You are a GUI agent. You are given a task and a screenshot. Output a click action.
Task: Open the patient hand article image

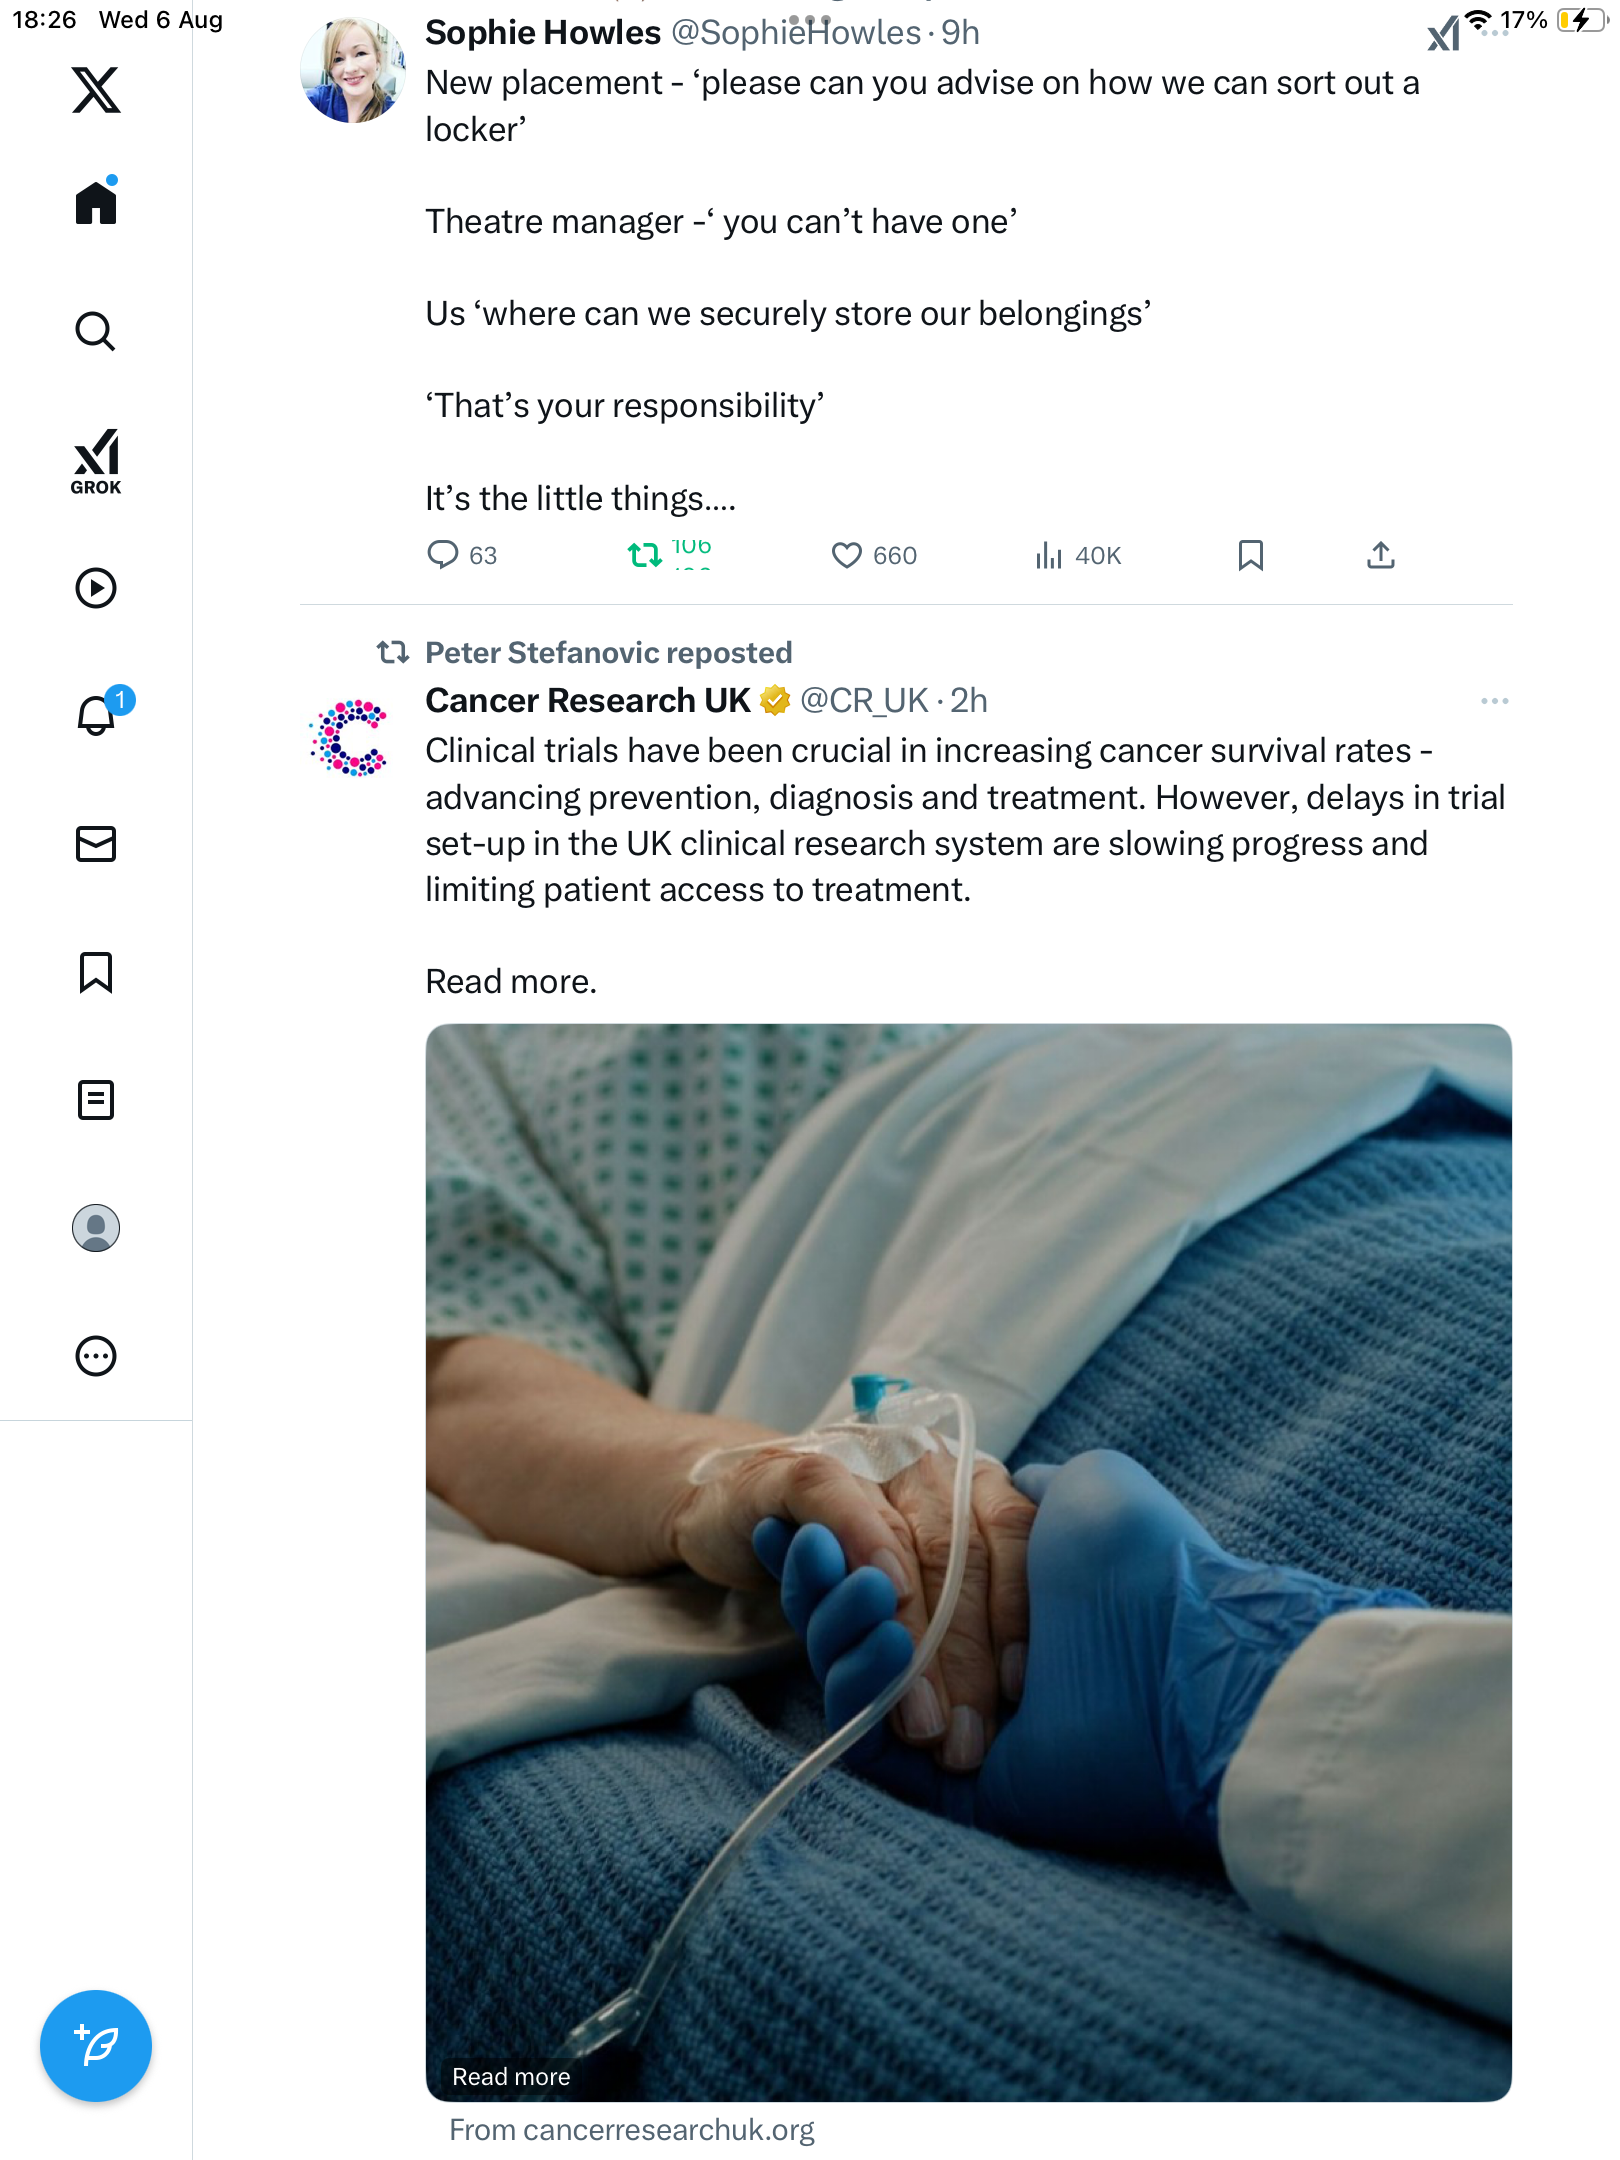(x=968, y=1560)
